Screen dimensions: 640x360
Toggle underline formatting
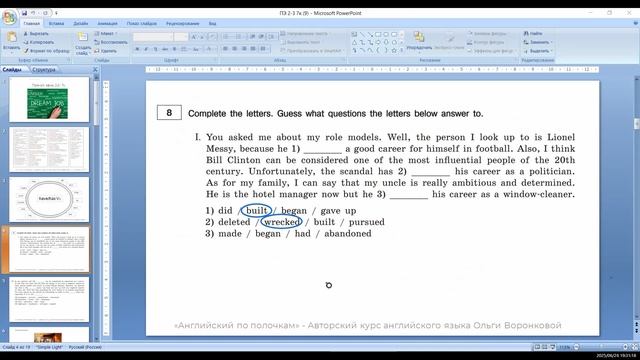coord(155,49)
